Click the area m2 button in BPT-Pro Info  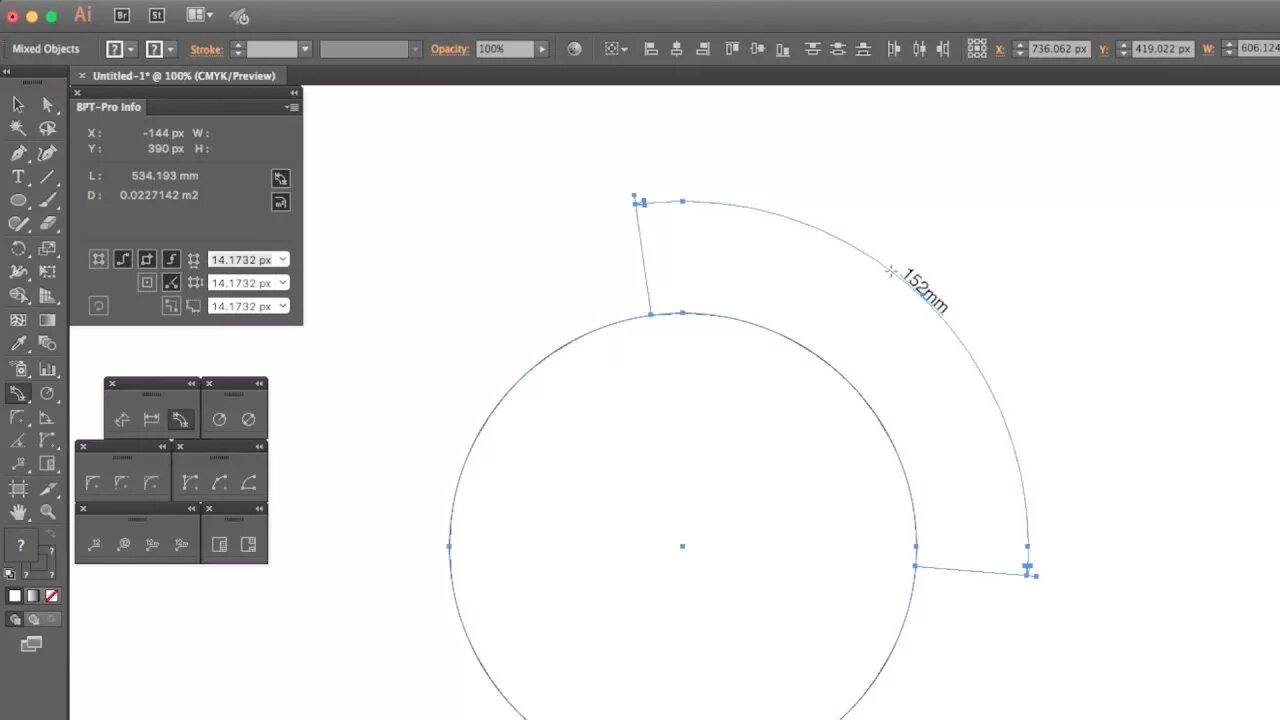pyautogui.click(x=281, y=202)
